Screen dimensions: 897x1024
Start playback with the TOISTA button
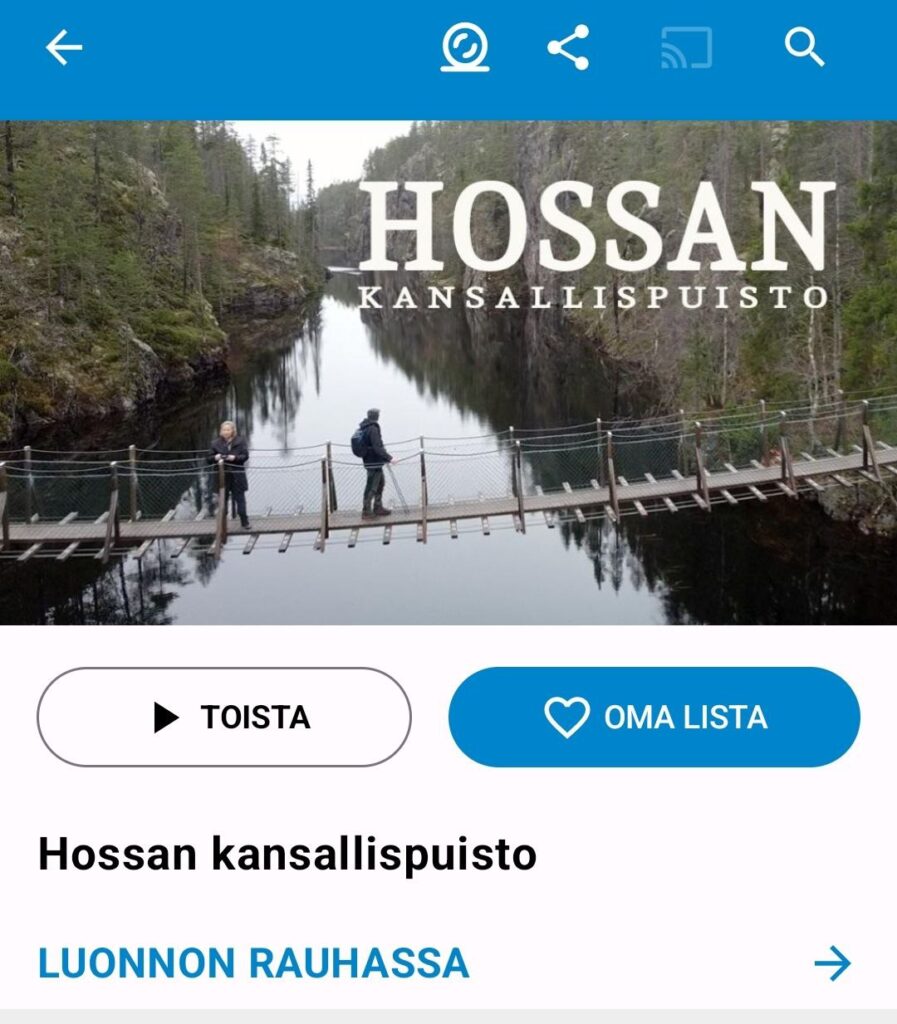pyautogui.click(x=224, y=717)
